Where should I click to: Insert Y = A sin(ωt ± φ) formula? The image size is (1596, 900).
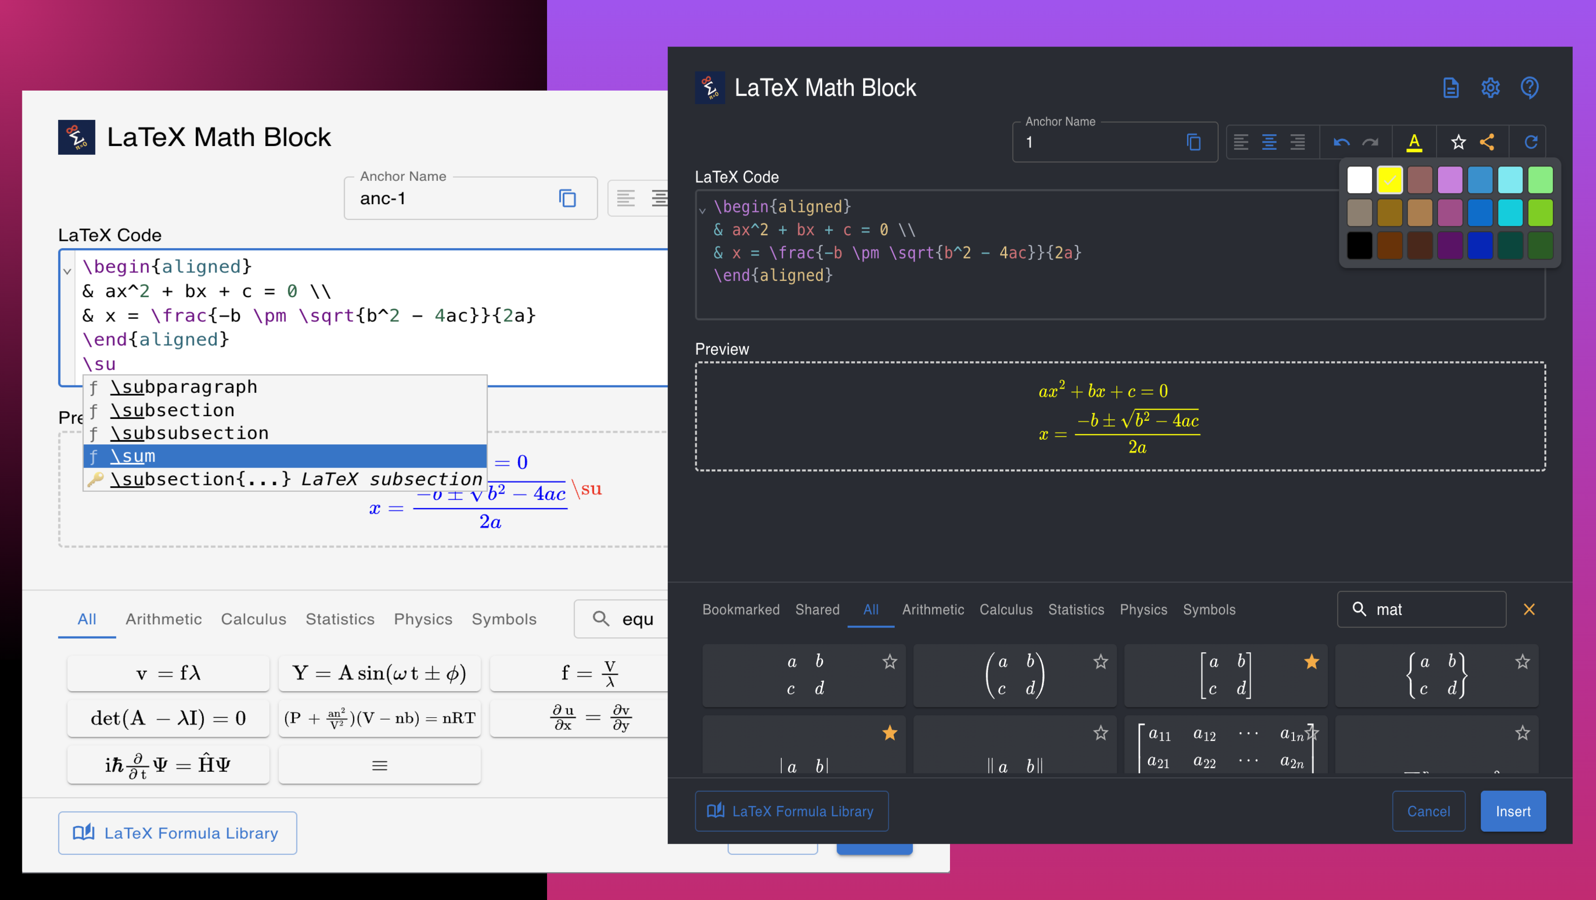[379, 673]
